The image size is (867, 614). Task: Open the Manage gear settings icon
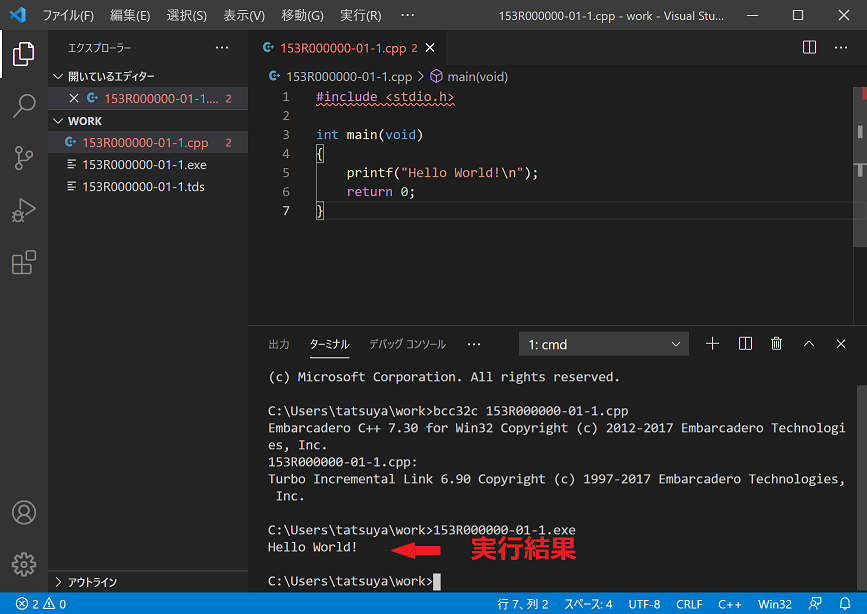pyautogui.click(x=24, y=564)
